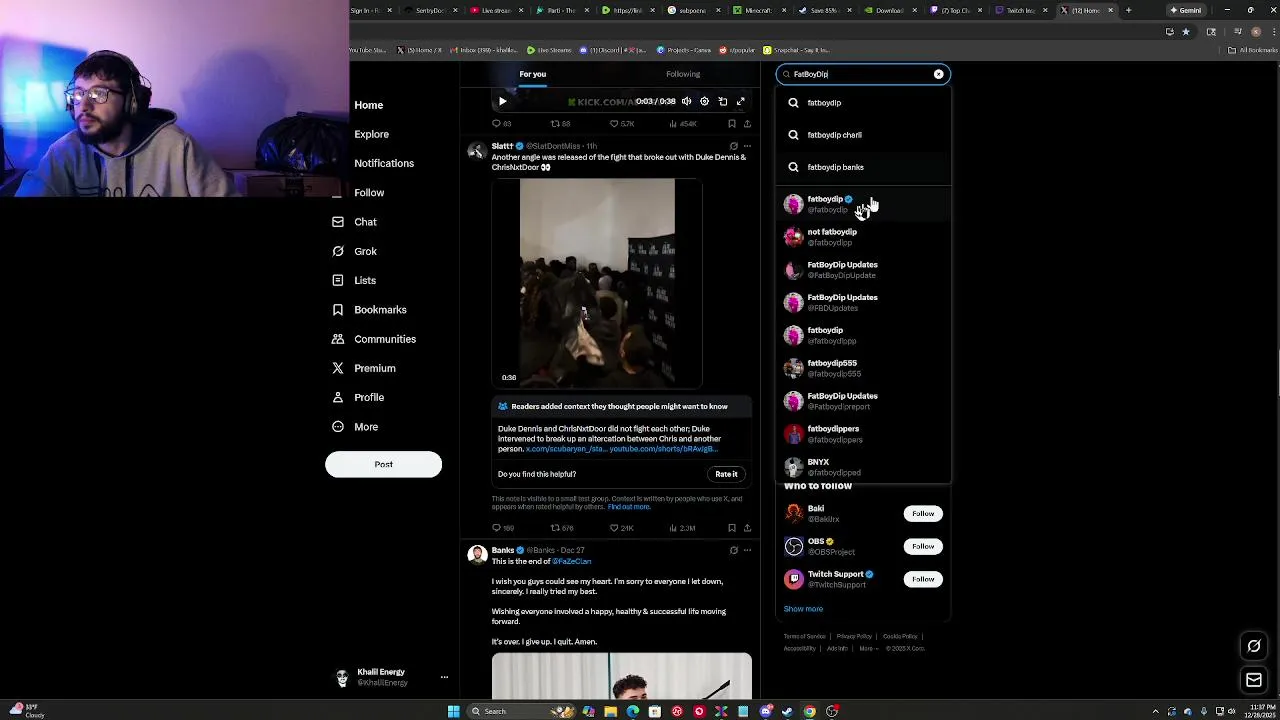Open the verified fatboydip account result
The image size is (1280, 720).
(x=863, y=204)
